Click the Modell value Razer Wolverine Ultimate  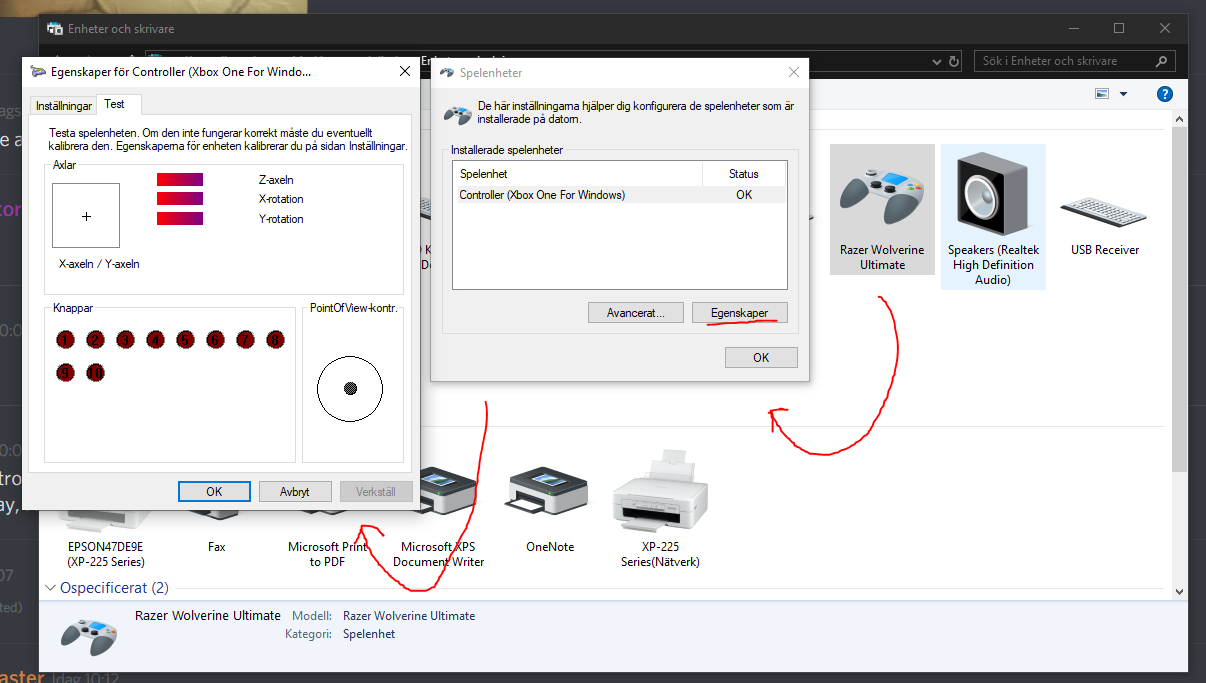pyautogui.click(x=409, y=616)
